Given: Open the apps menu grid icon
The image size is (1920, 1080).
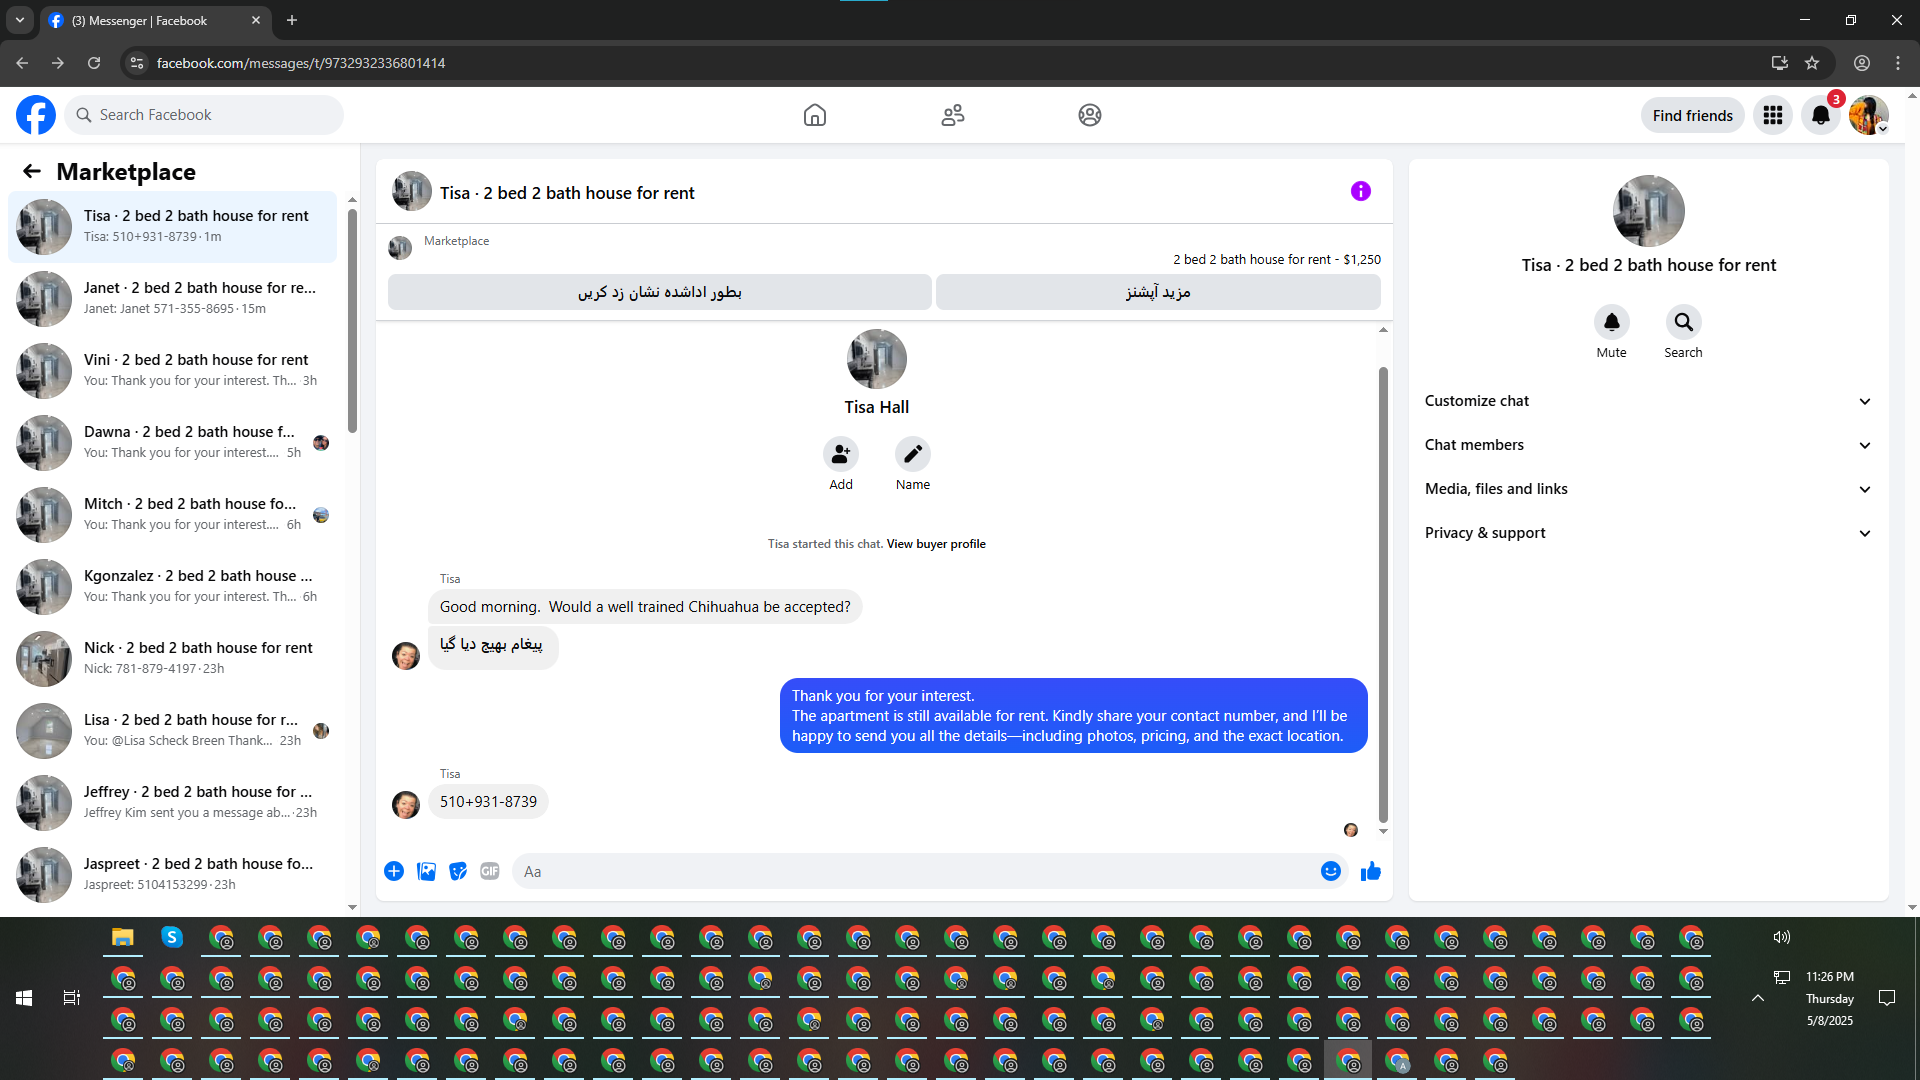Looking at the screenshot, I should click(x=1773, y=115).
